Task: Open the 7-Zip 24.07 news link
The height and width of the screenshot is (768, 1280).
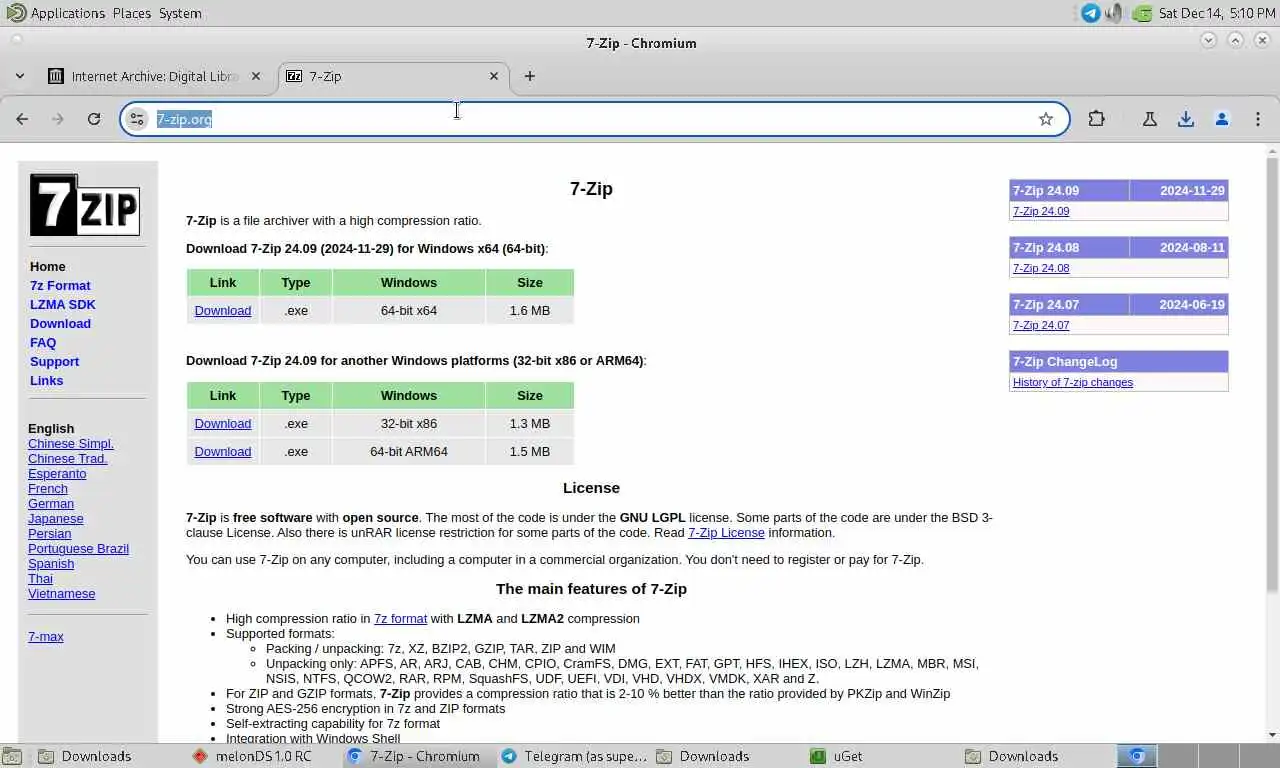Action: [x=1041, y=325]
